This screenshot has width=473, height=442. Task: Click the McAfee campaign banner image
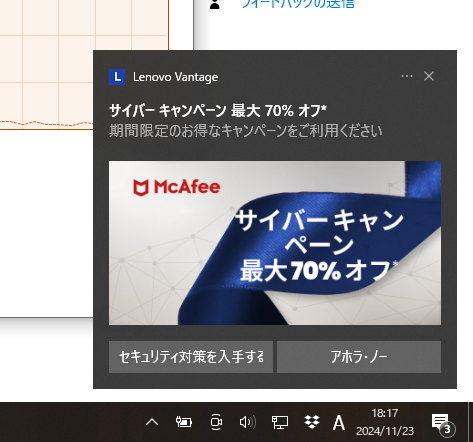pos(275,243)
